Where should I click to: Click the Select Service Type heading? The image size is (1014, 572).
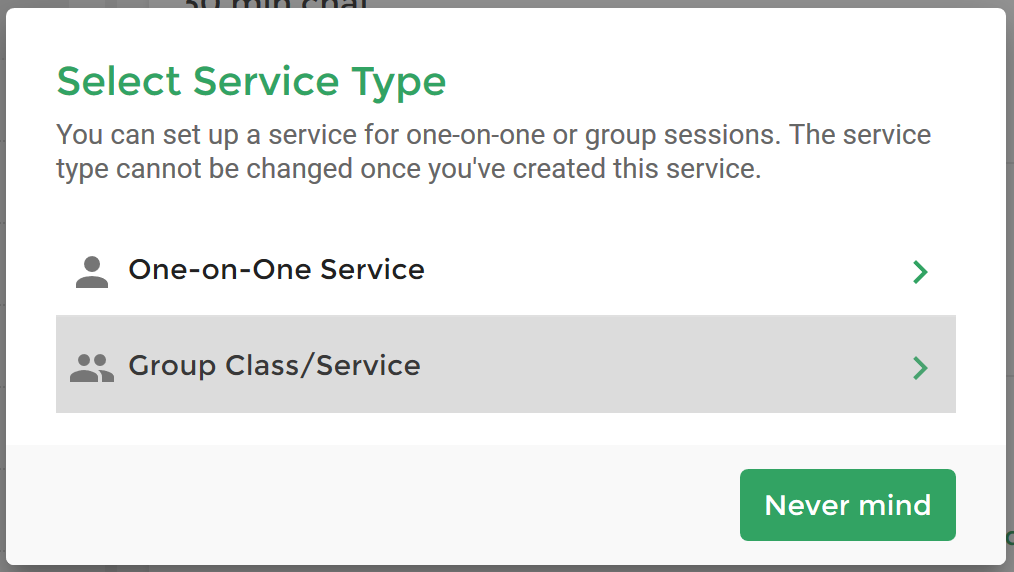pyautogui.click(x=252, y=81)
